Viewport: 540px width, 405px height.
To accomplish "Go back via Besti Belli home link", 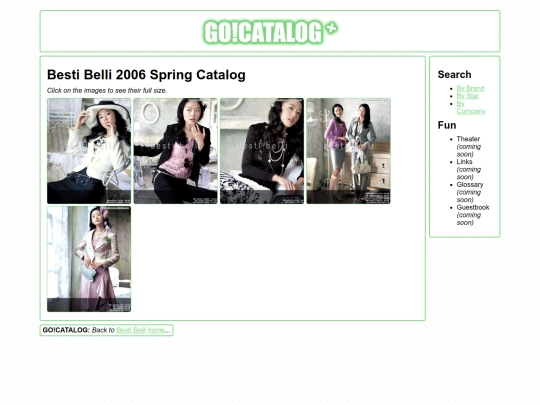I will 141,330.
